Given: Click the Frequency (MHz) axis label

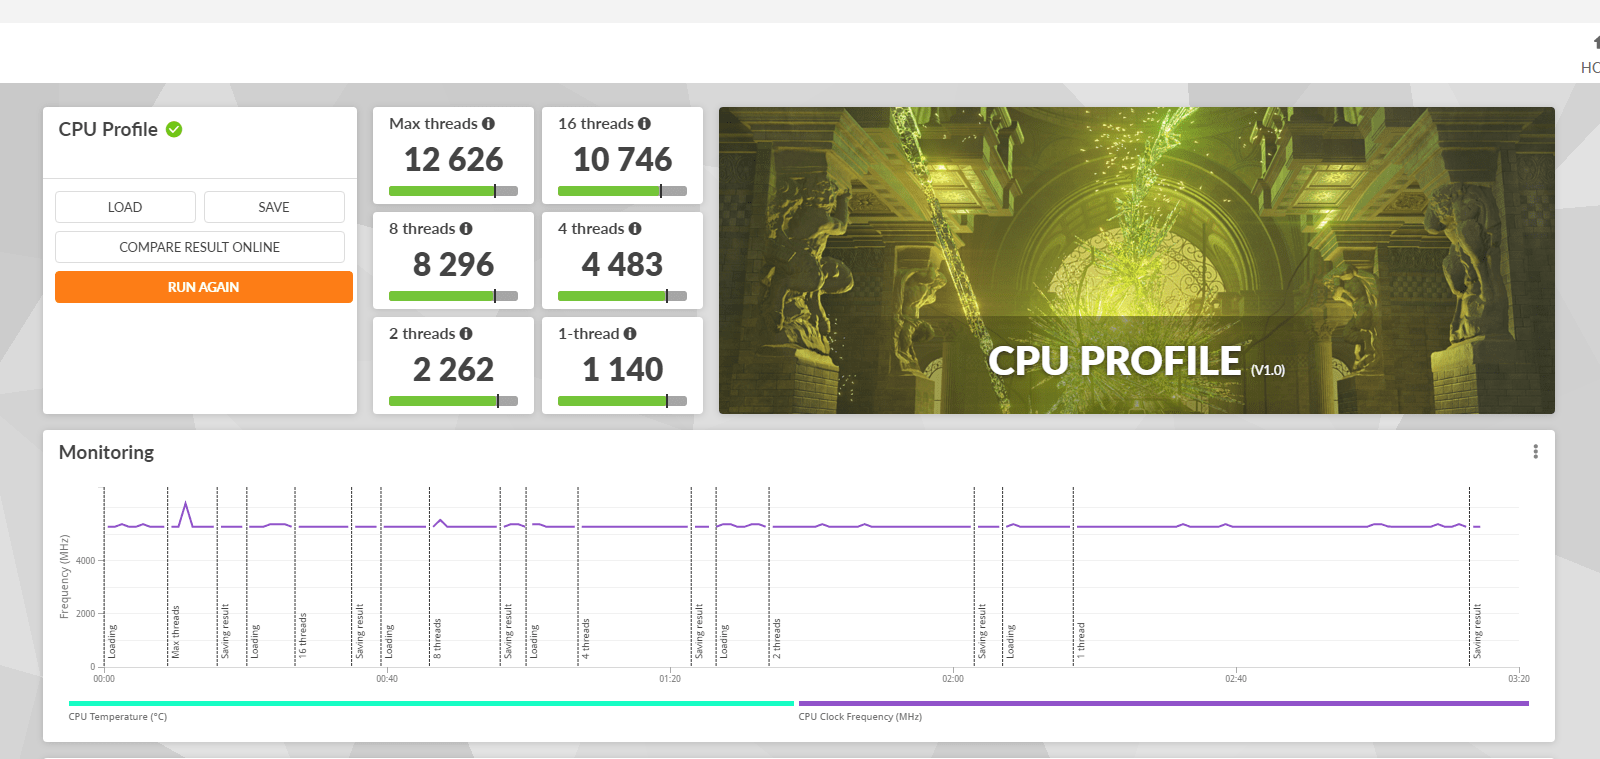Looking at the screenshot, I should click(x=64, y=577).
